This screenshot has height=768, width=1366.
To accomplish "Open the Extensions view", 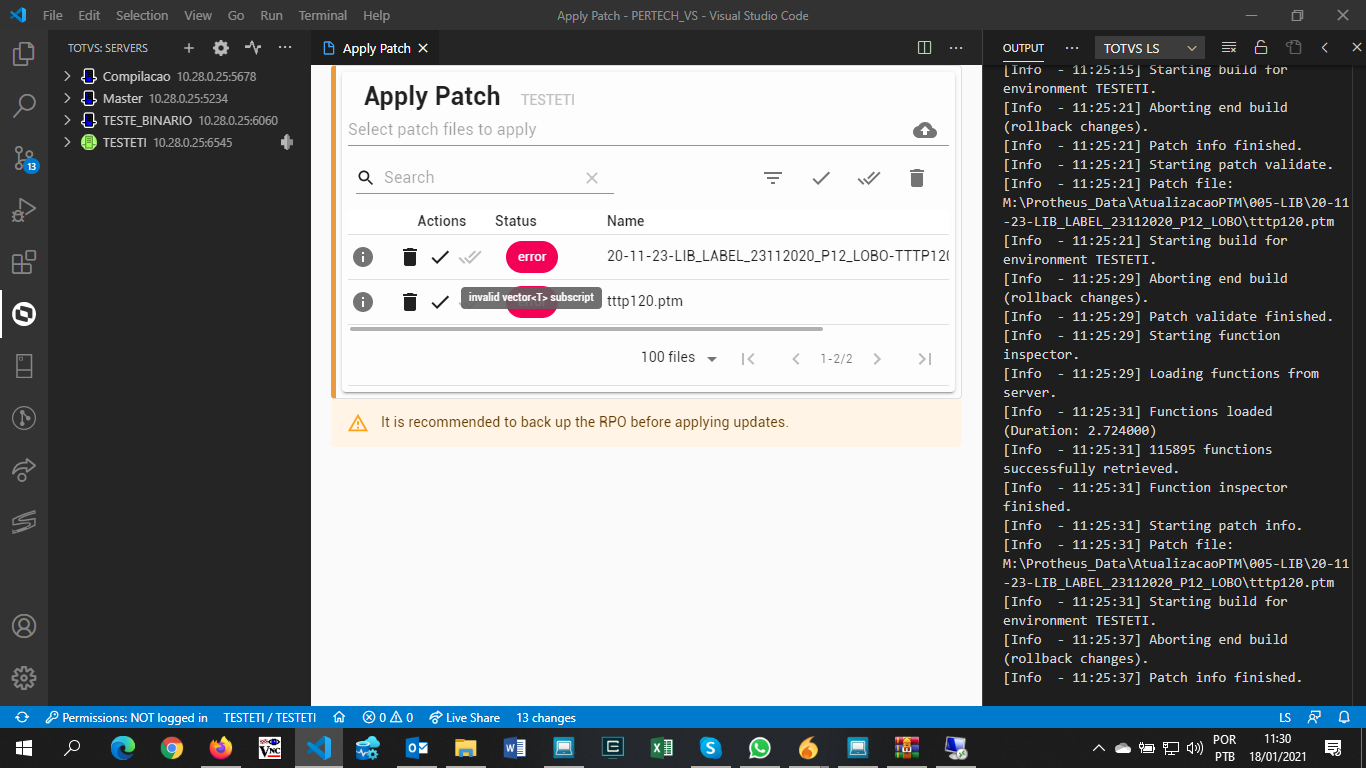I will [24, 262].
